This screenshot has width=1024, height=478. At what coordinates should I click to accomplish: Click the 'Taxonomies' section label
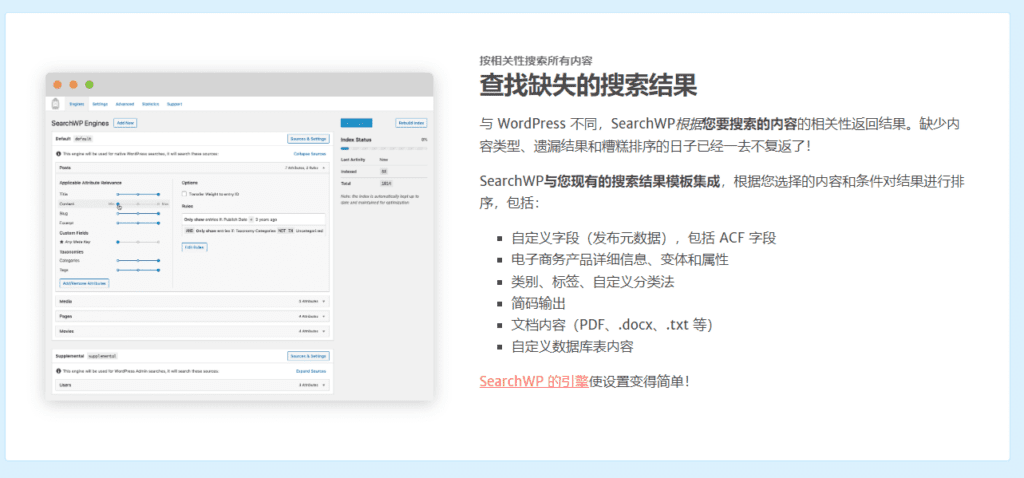point(71,251)
